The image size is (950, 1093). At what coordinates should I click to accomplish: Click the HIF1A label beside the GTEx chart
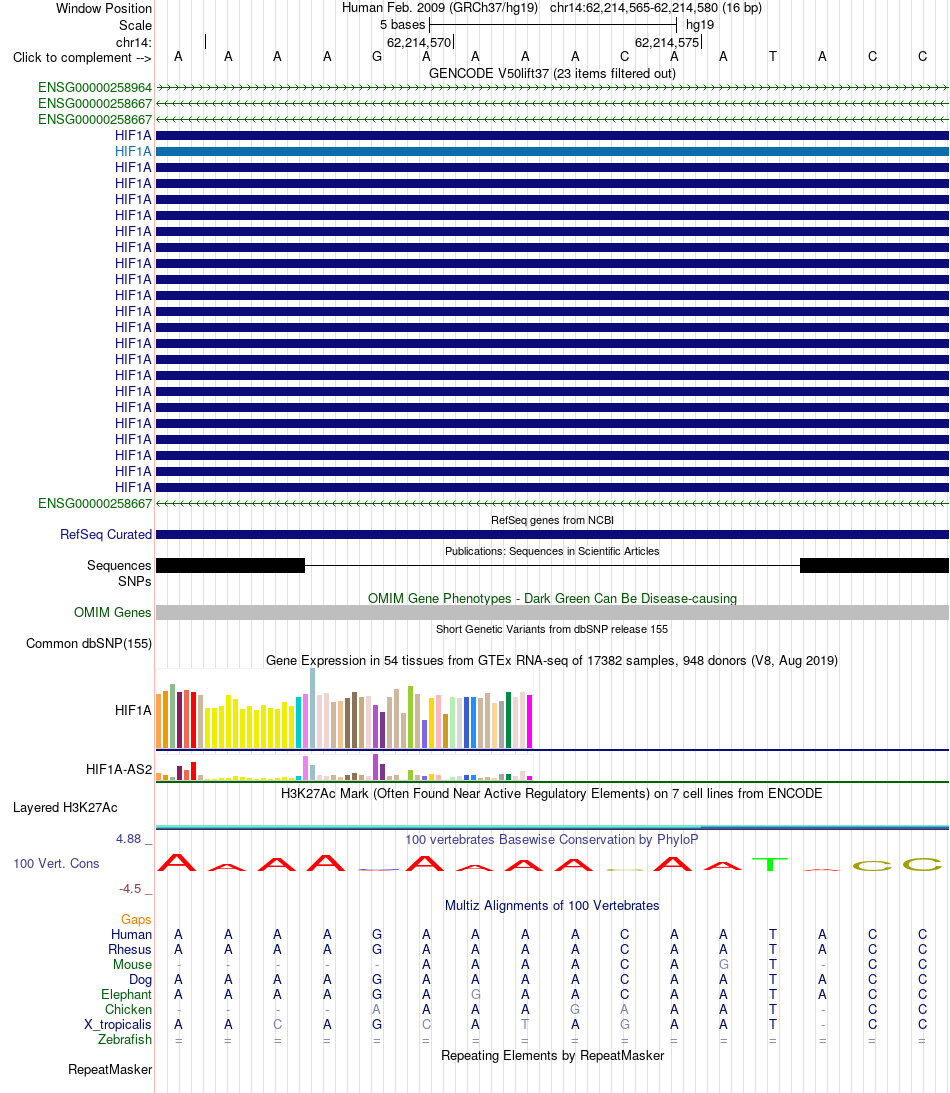133,710
